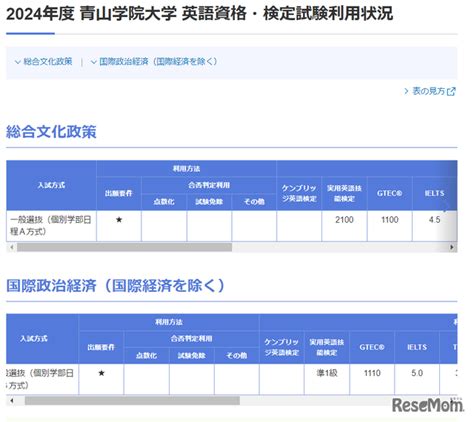Viewport: 474px width, 422px height.
Task: Click 利用方法 header in second table
Action: click(x=169, y=322)
